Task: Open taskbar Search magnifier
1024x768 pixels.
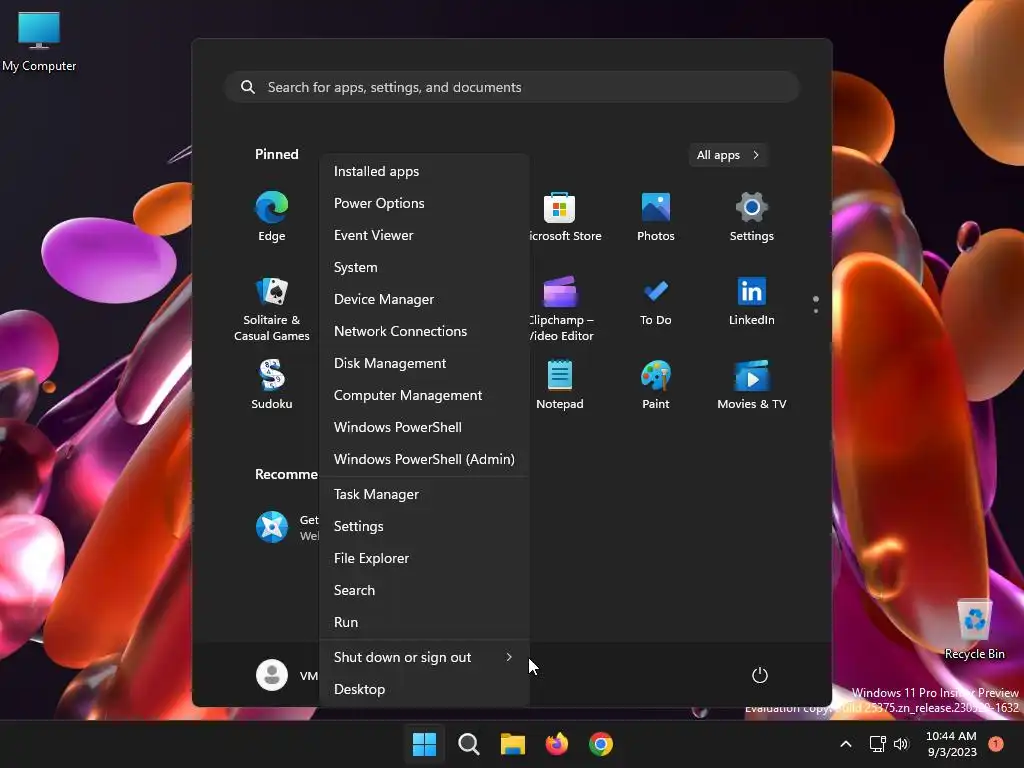Action: click(469, 744)
